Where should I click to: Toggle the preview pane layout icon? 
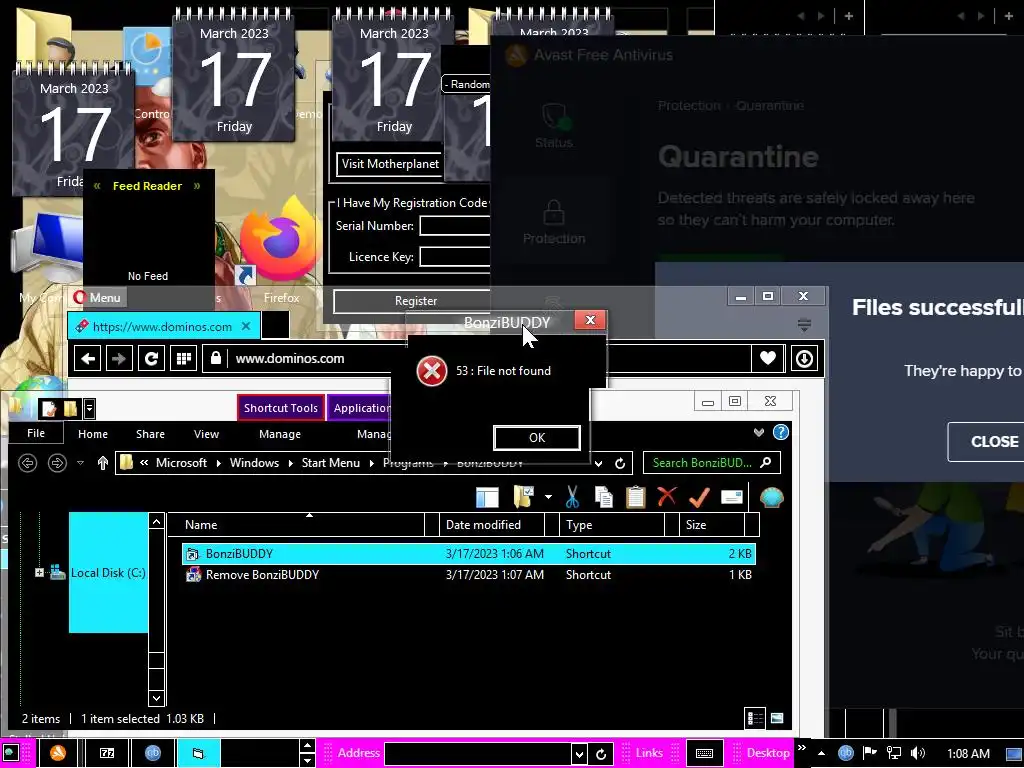coord(487,498)
